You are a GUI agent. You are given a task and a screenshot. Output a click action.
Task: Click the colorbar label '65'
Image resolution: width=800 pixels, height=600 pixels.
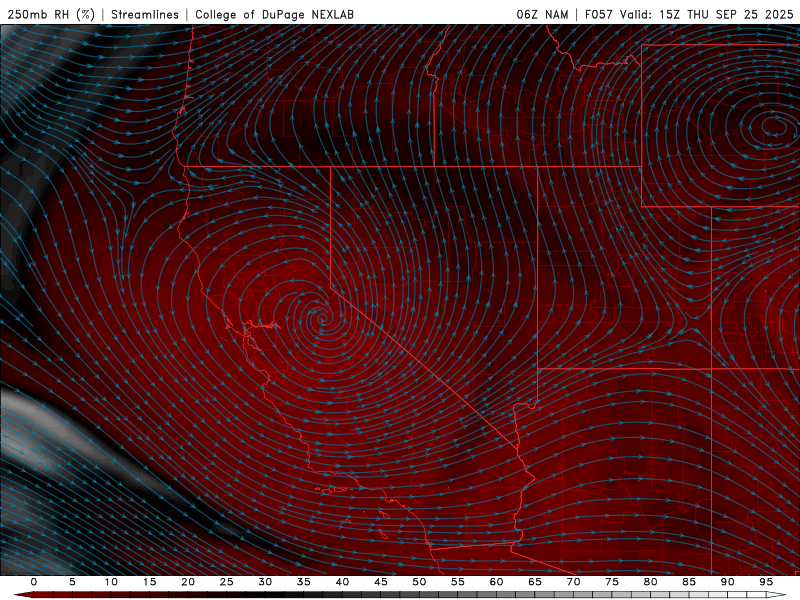[x=535, y=582]
